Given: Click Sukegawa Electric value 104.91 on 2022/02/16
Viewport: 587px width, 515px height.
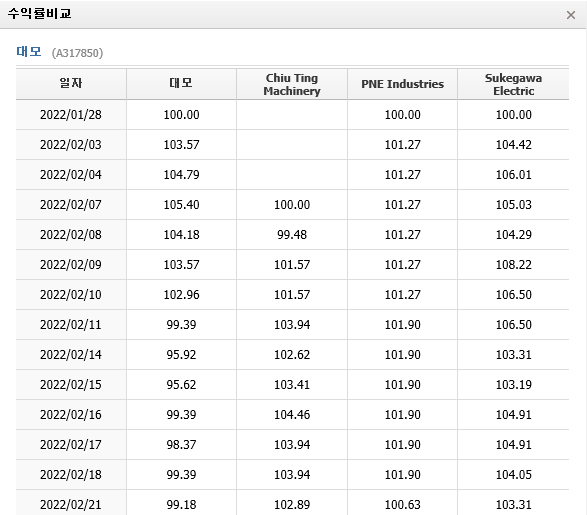Looking at the screenshot, I should [514, 414].
